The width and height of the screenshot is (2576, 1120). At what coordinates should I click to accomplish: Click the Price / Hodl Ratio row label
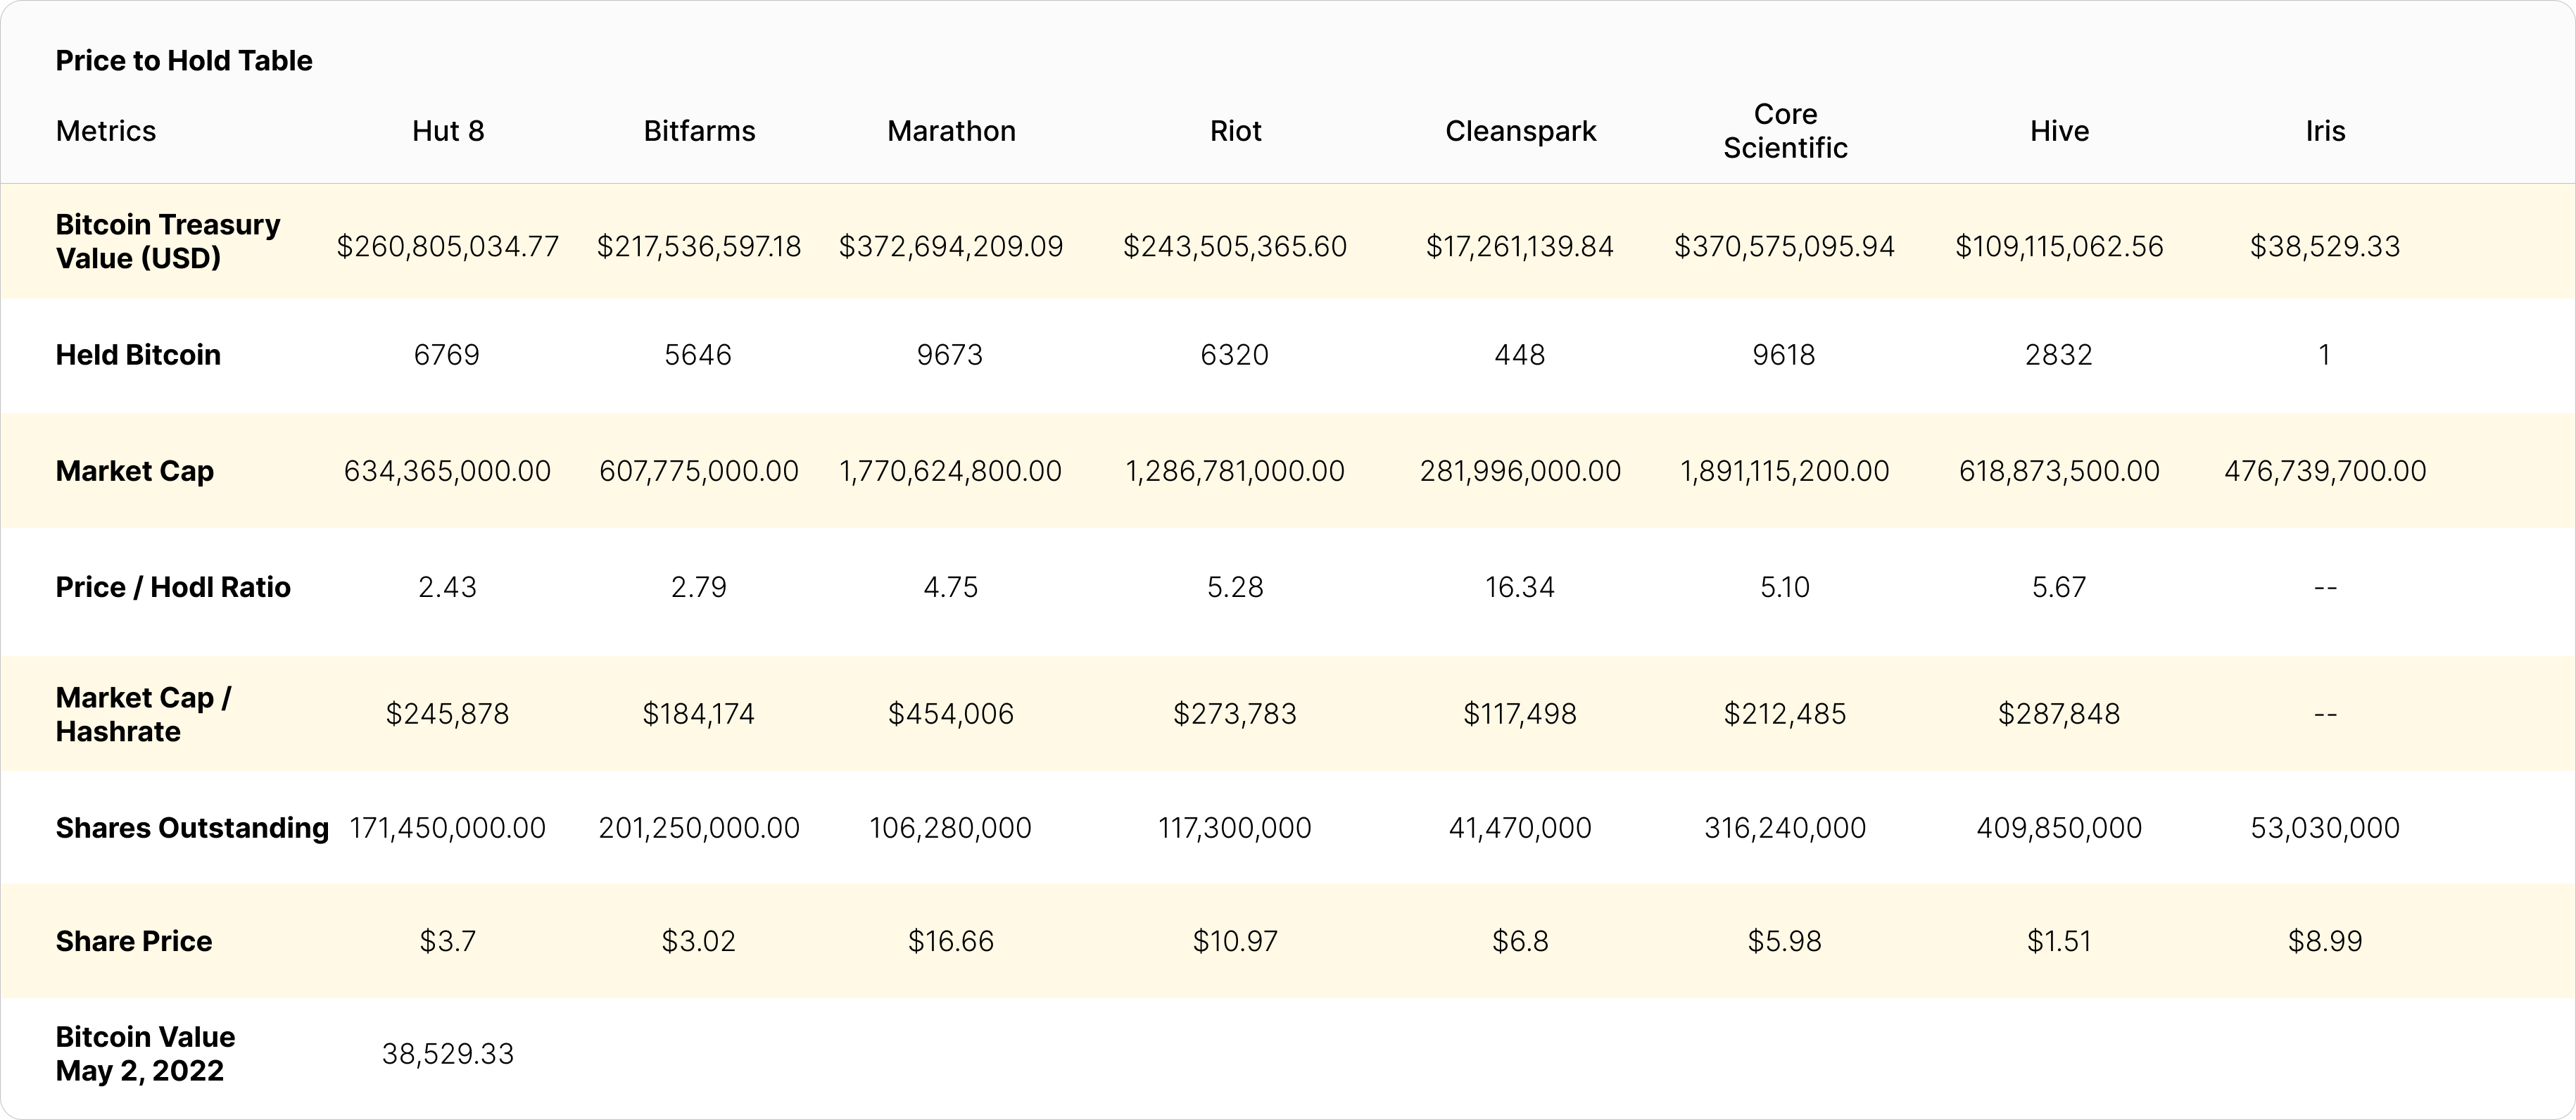[173, 587]
